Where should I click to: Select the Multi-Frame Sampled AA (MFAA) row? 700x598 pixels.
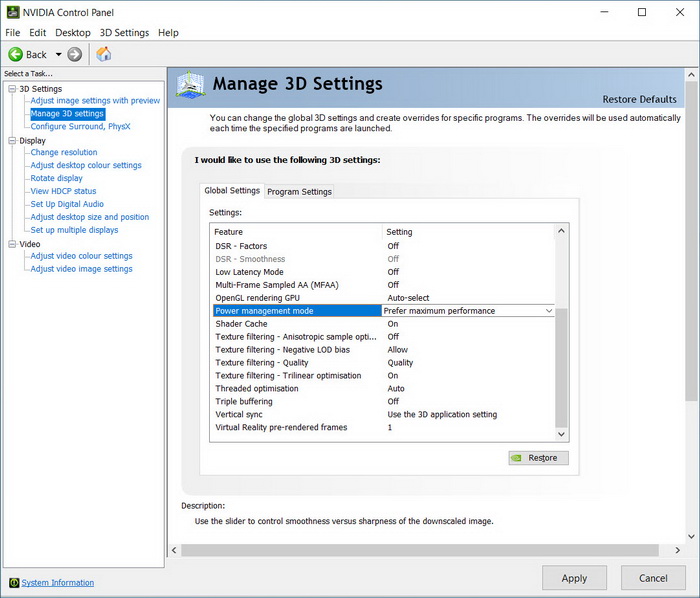point(383,285)
